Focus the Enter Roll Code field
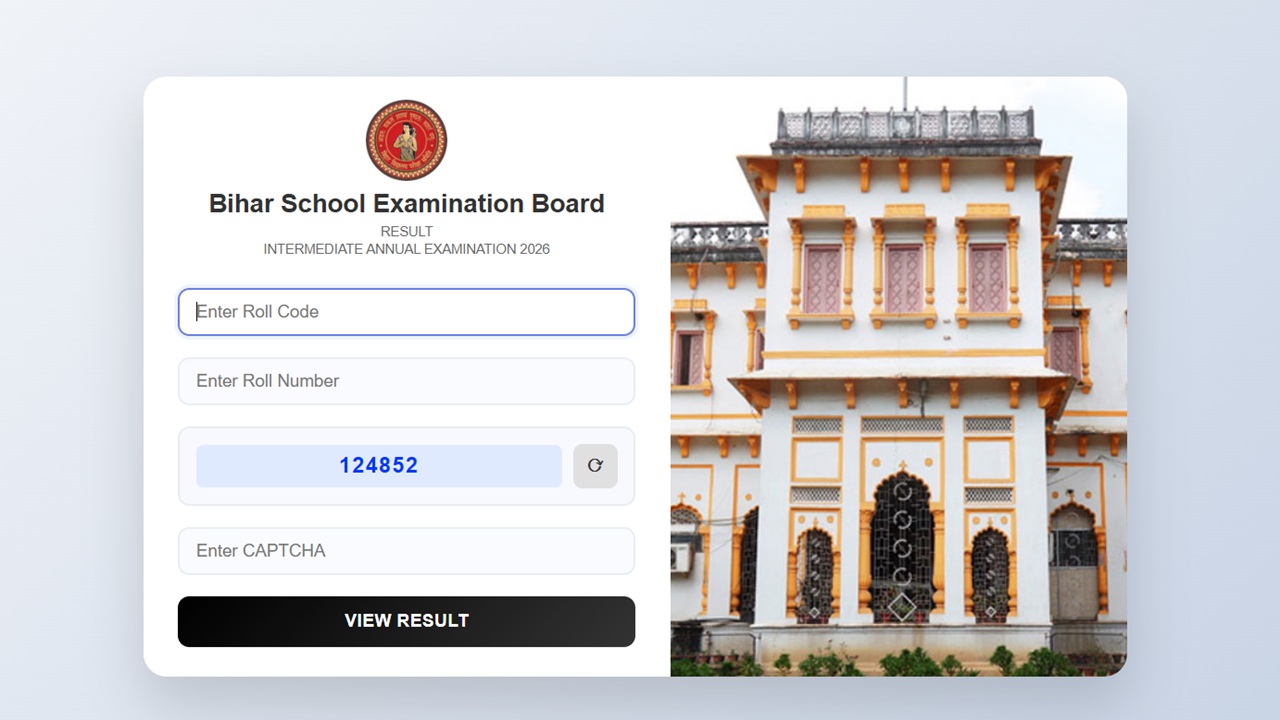The image size is (1280, 720). tap(406, 312)
